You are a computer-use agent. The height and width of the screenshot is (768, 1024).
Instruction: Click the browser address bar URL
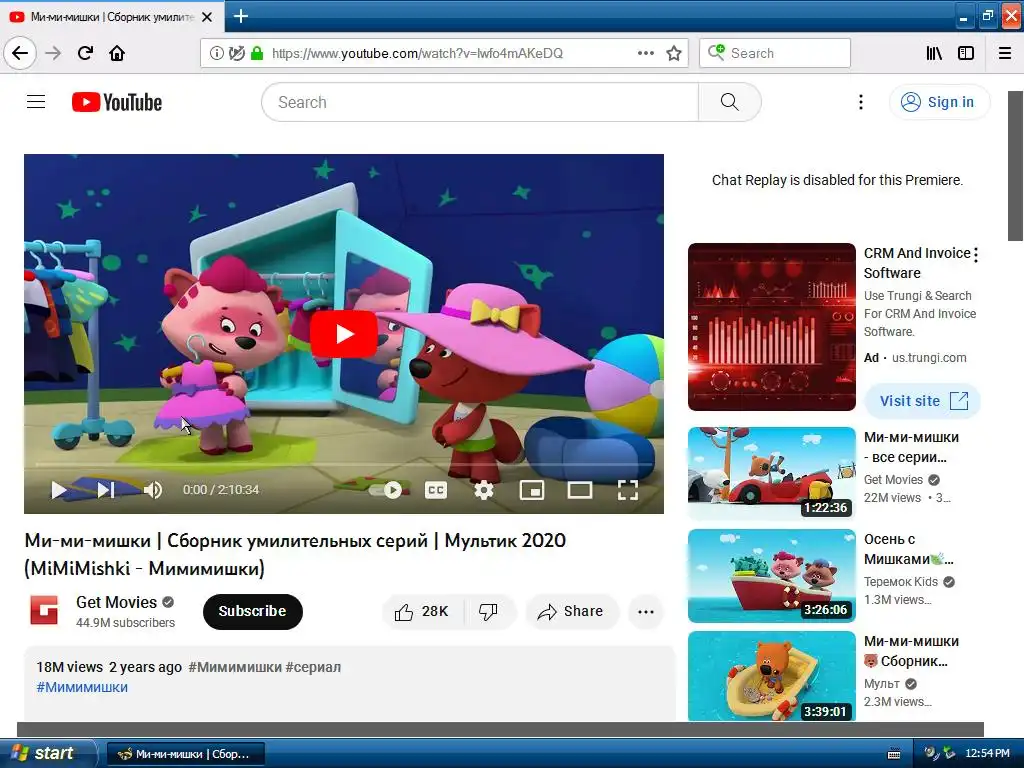[x=417, y=53]
